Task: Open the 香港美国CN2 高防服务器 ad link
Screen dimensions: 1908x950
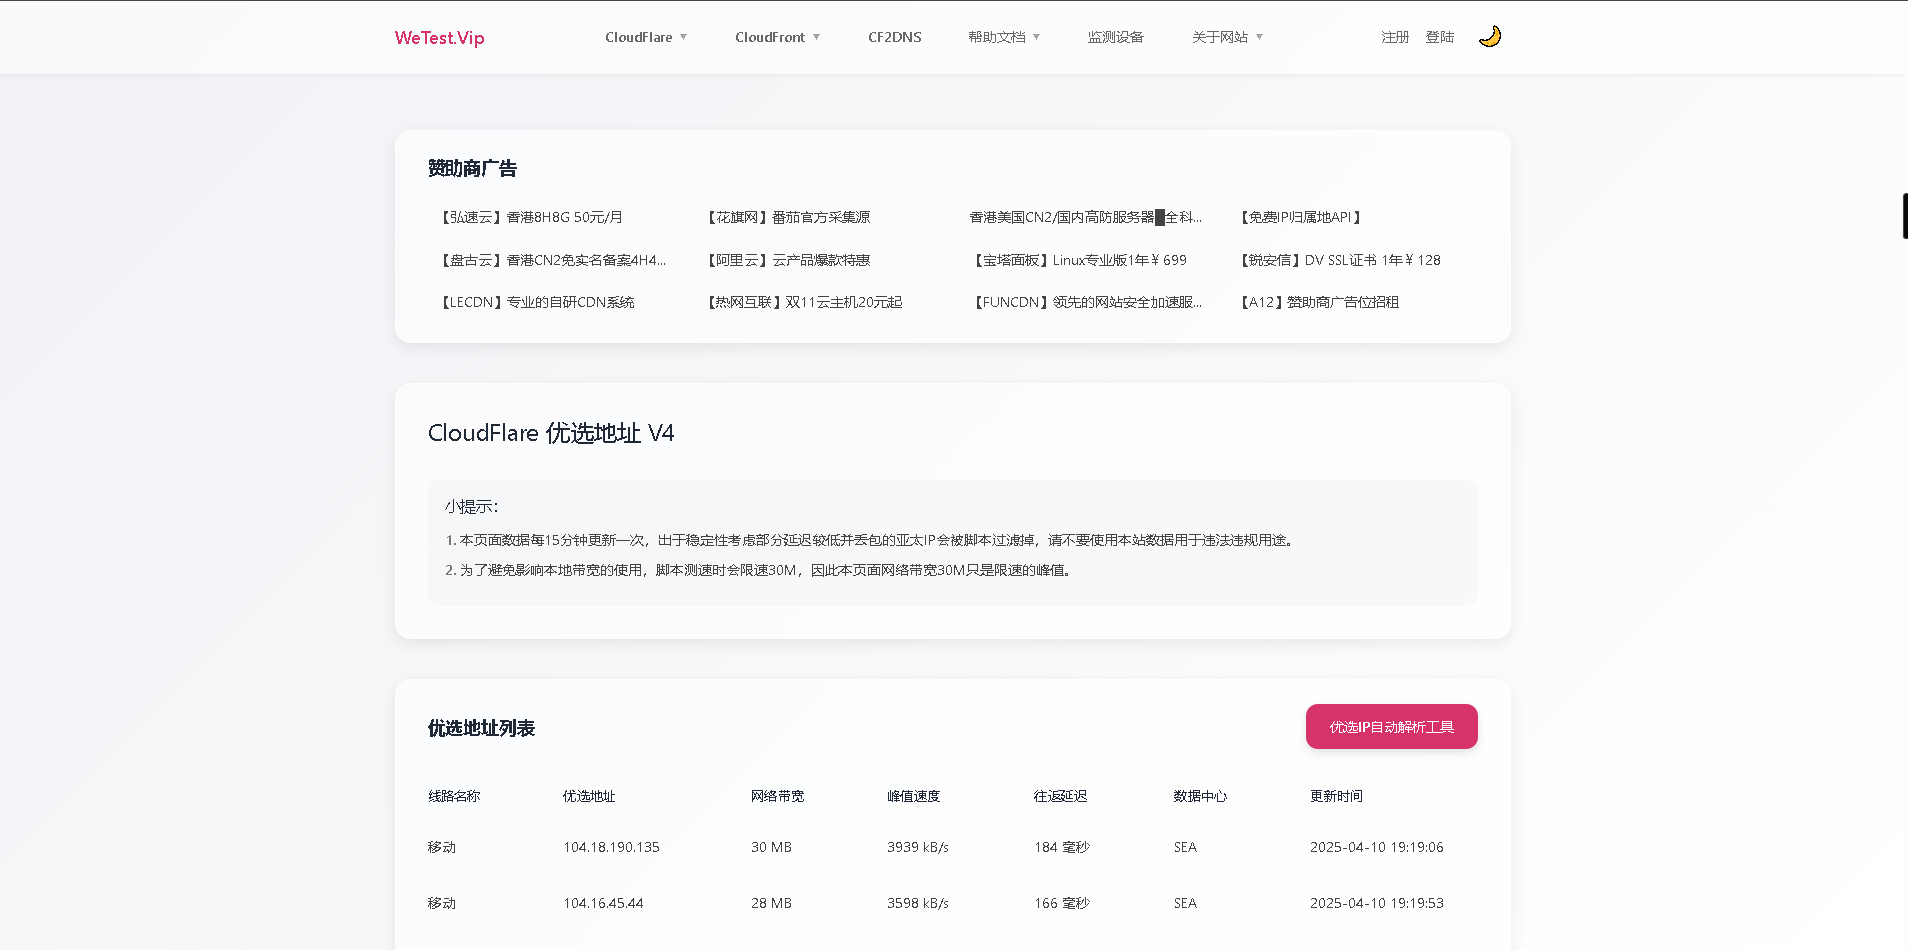Action: (x=1086, y=217)
